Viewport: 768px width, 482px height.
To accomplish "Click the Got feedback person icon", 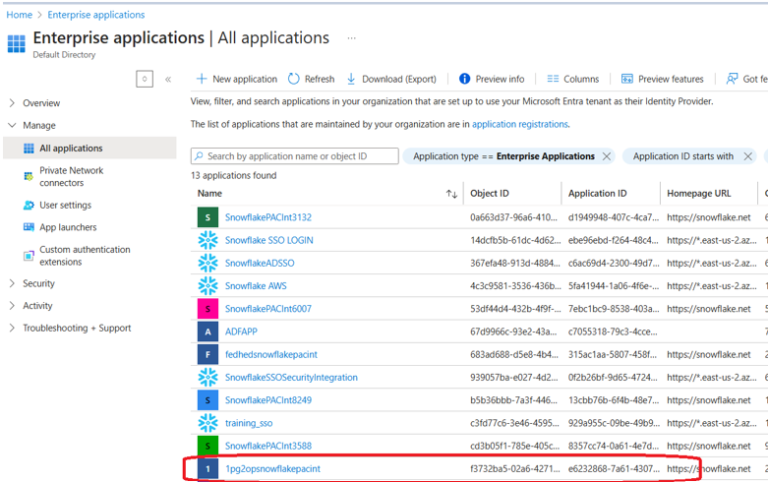I will pos(732,79).
